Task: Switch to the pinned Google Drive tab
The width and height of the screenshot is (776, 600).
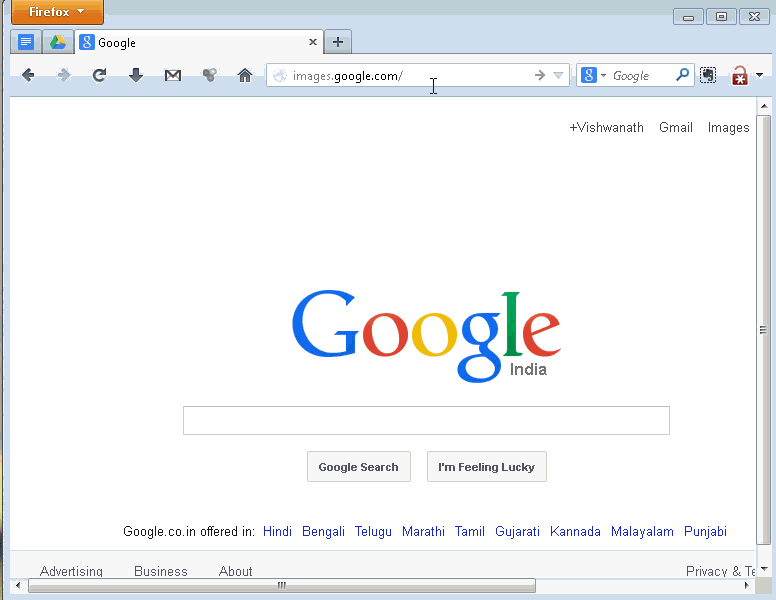Action: (58, 42)
